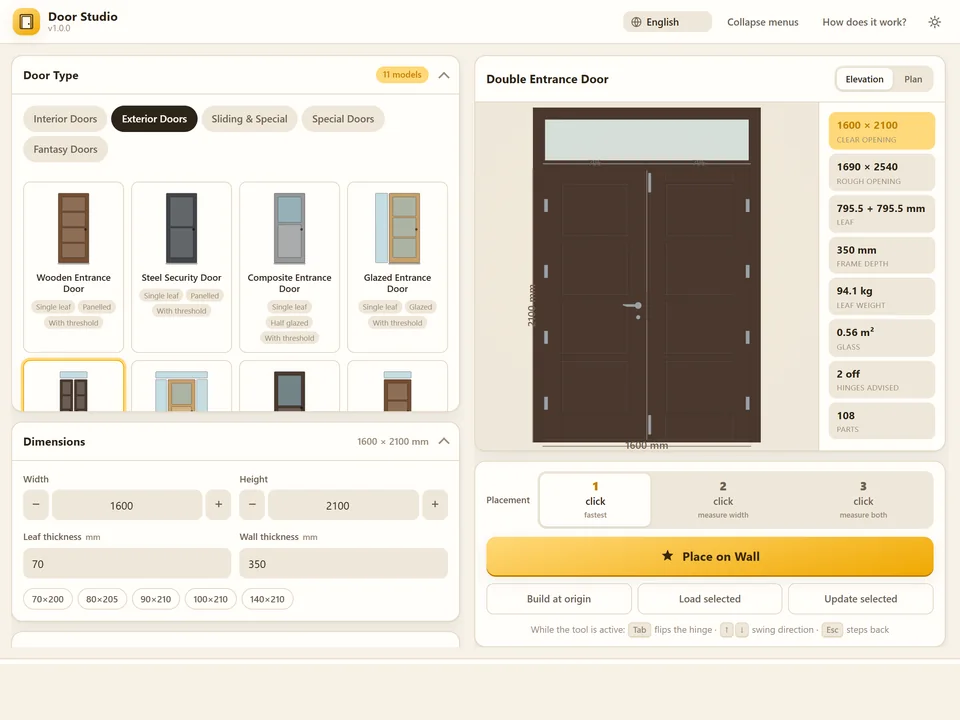The height and width of the screenshot is (720, 960).
Task: Switch preview to Plan view
Action: click(x=913, y=79)
